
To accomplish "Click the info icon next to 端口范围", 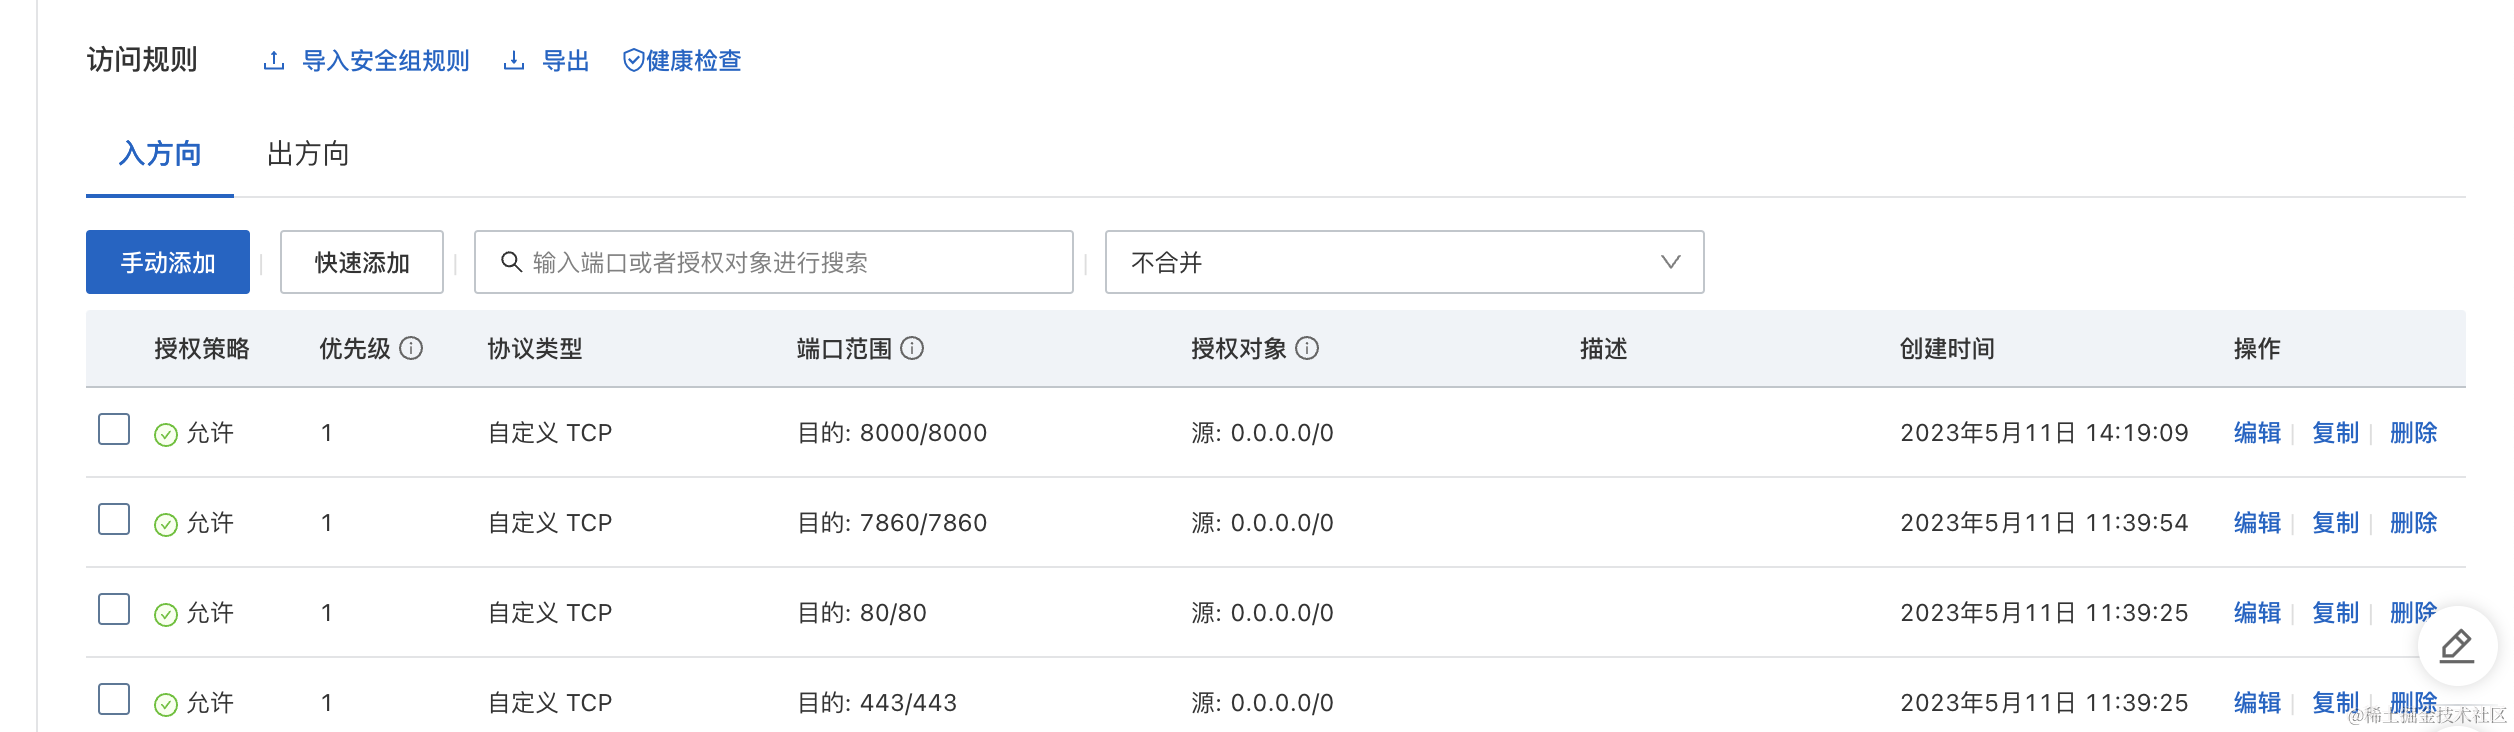I will point(912,348).
